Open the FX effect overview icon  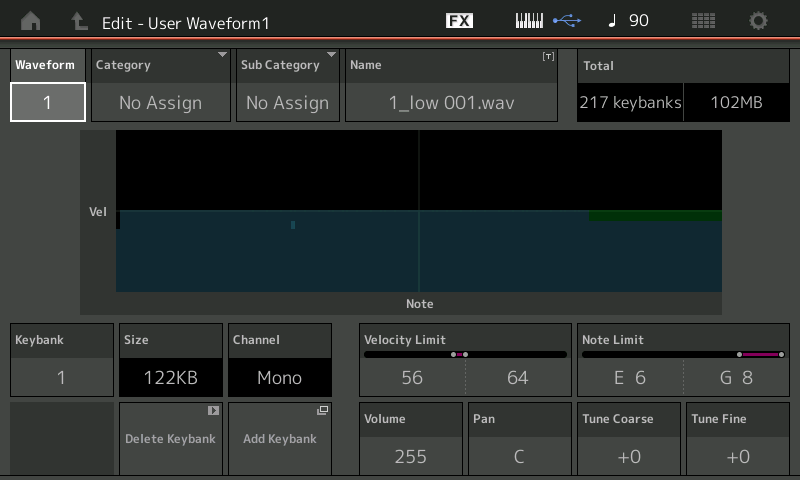[x=459, y=21]
